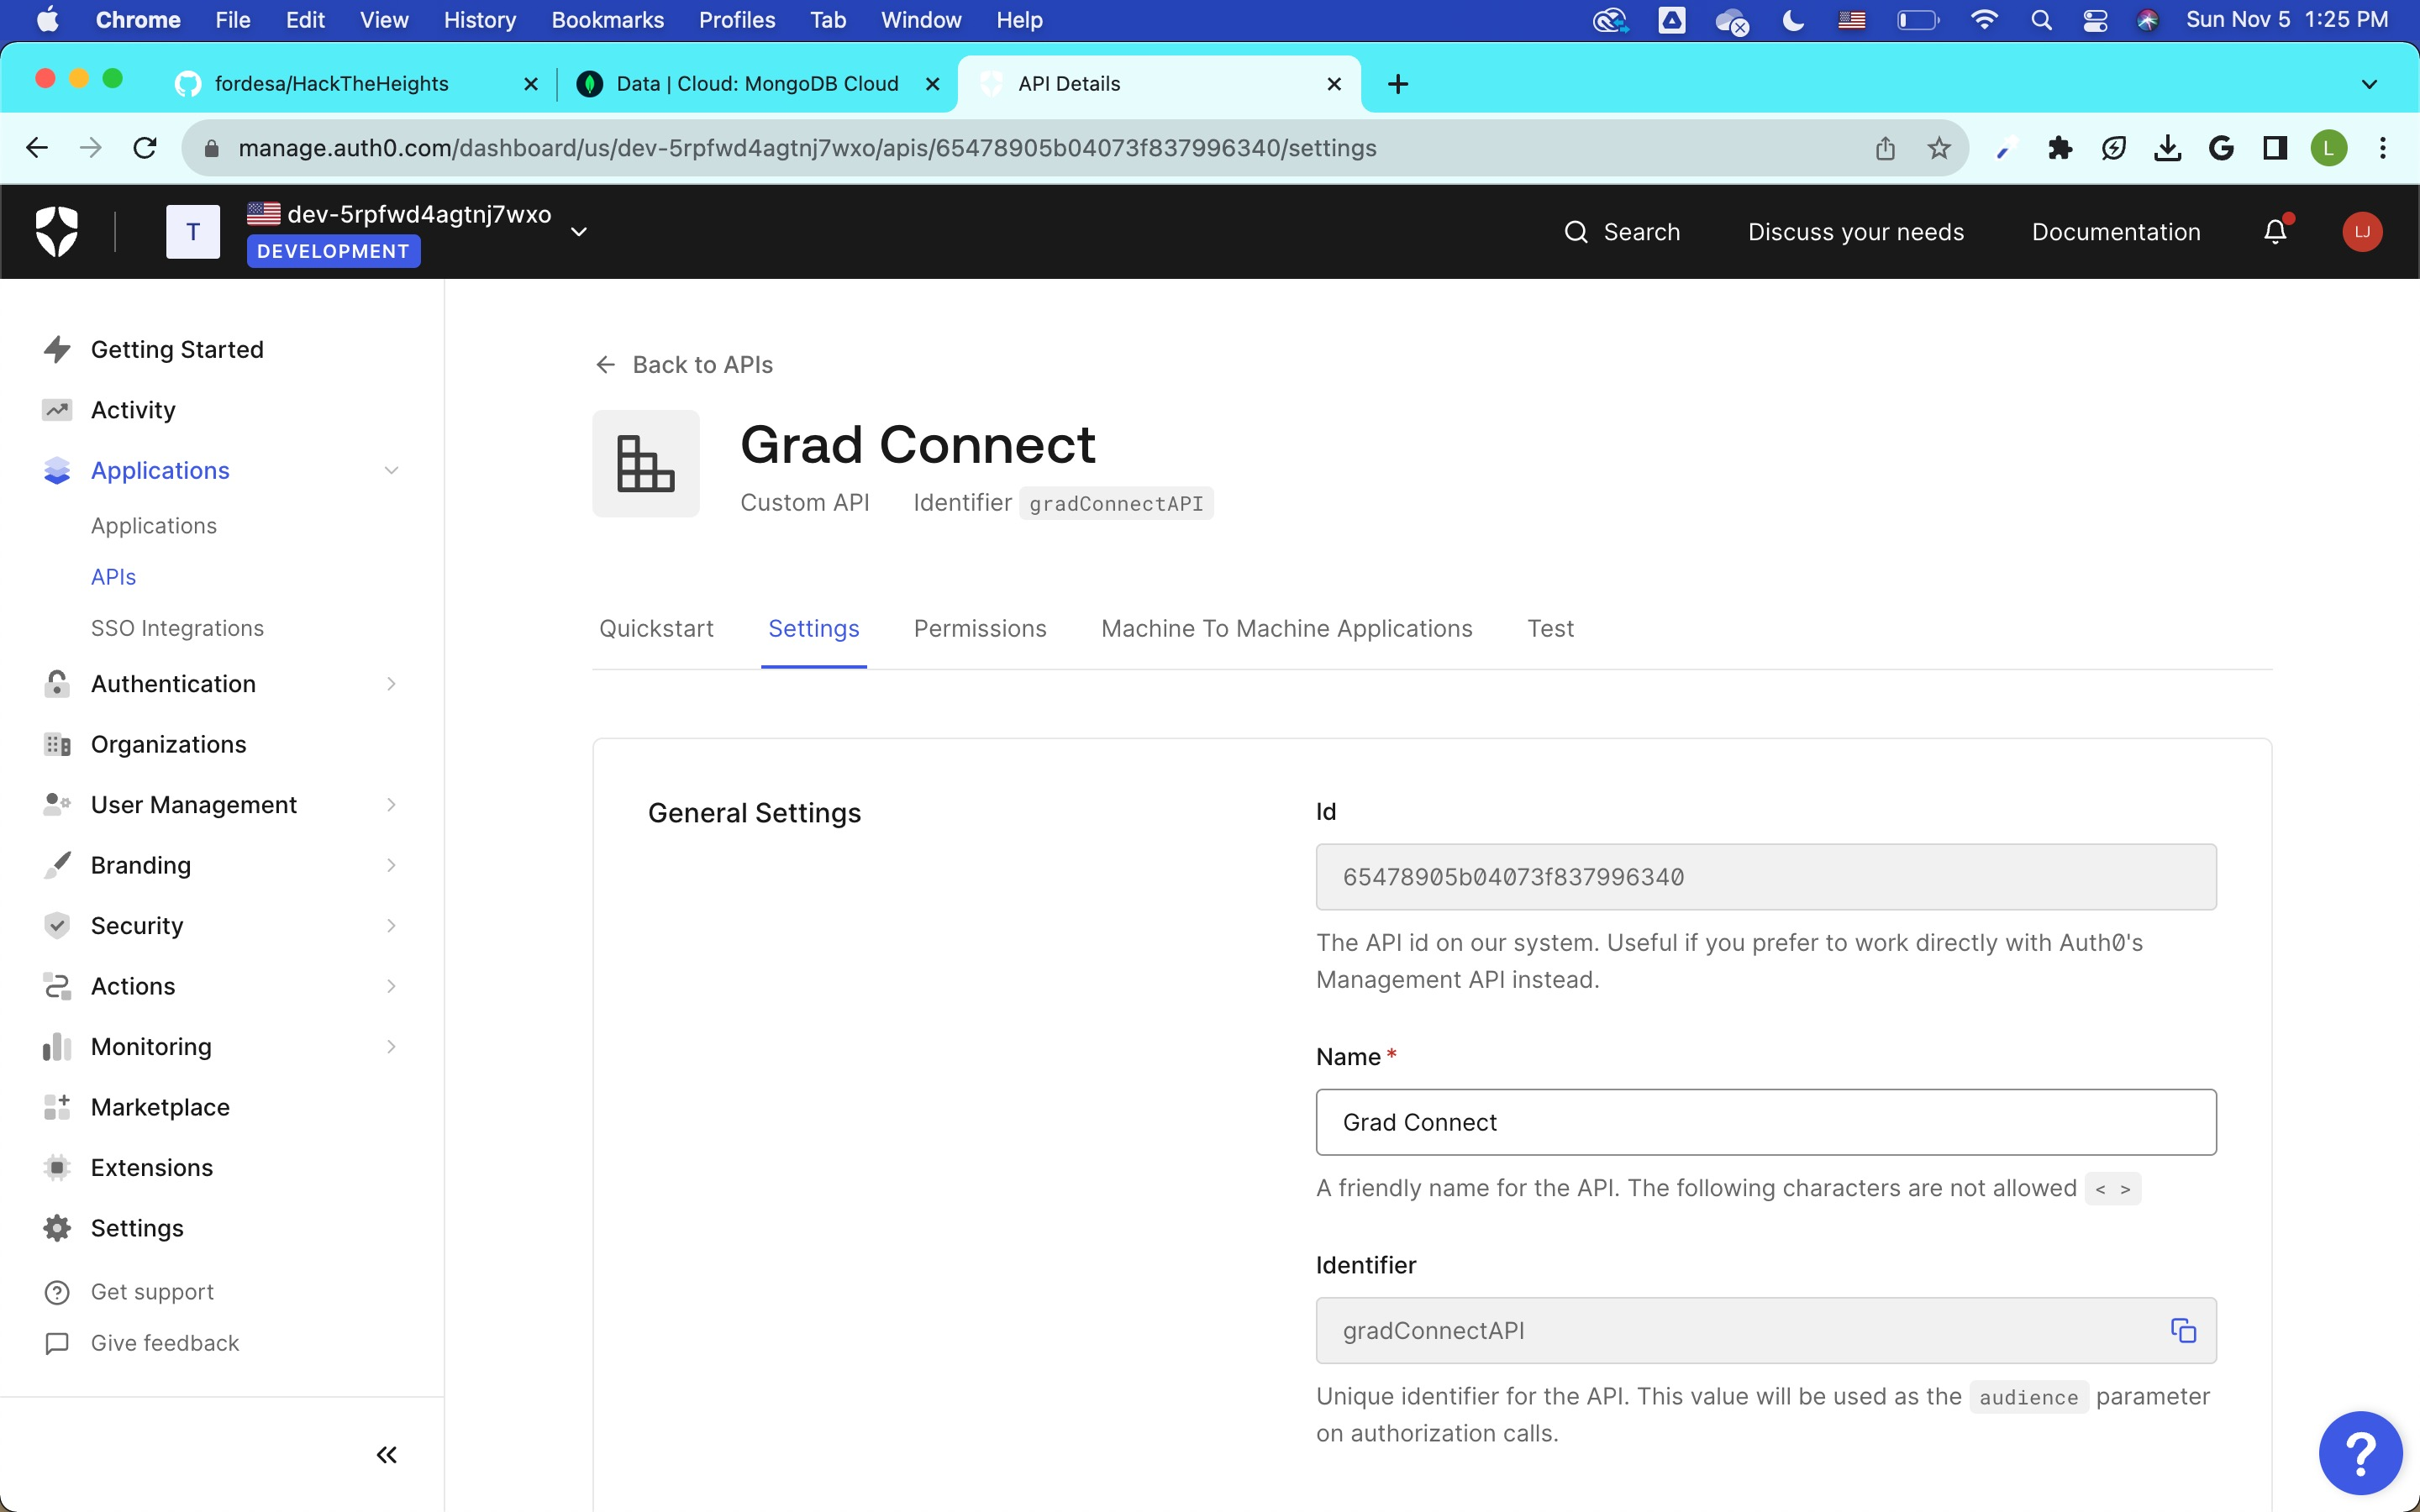Collapse the sidebar with the double chevron
Viewport: 2420px width, 1512px height.
[x=388, y=1455]
